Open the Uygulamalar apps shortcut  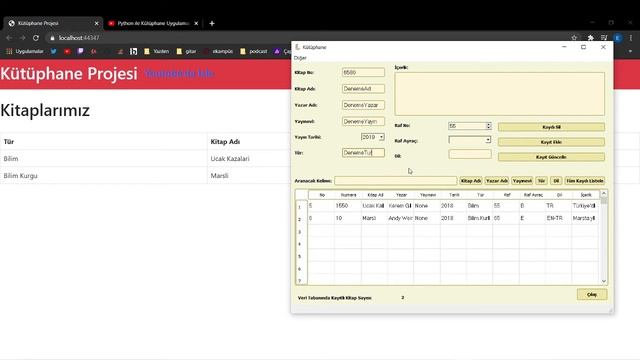(24, 51)
